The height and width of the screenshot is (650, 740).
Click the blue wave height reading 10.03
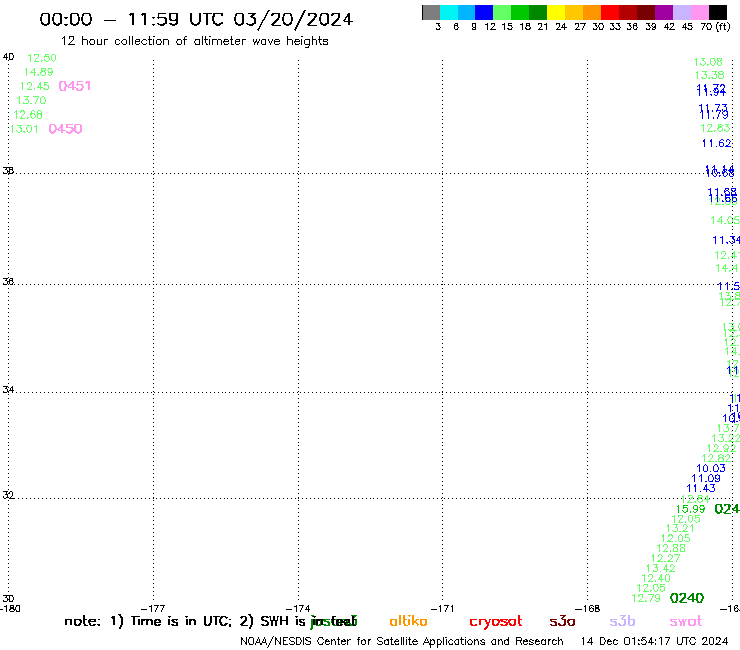[x=711, y=468]
